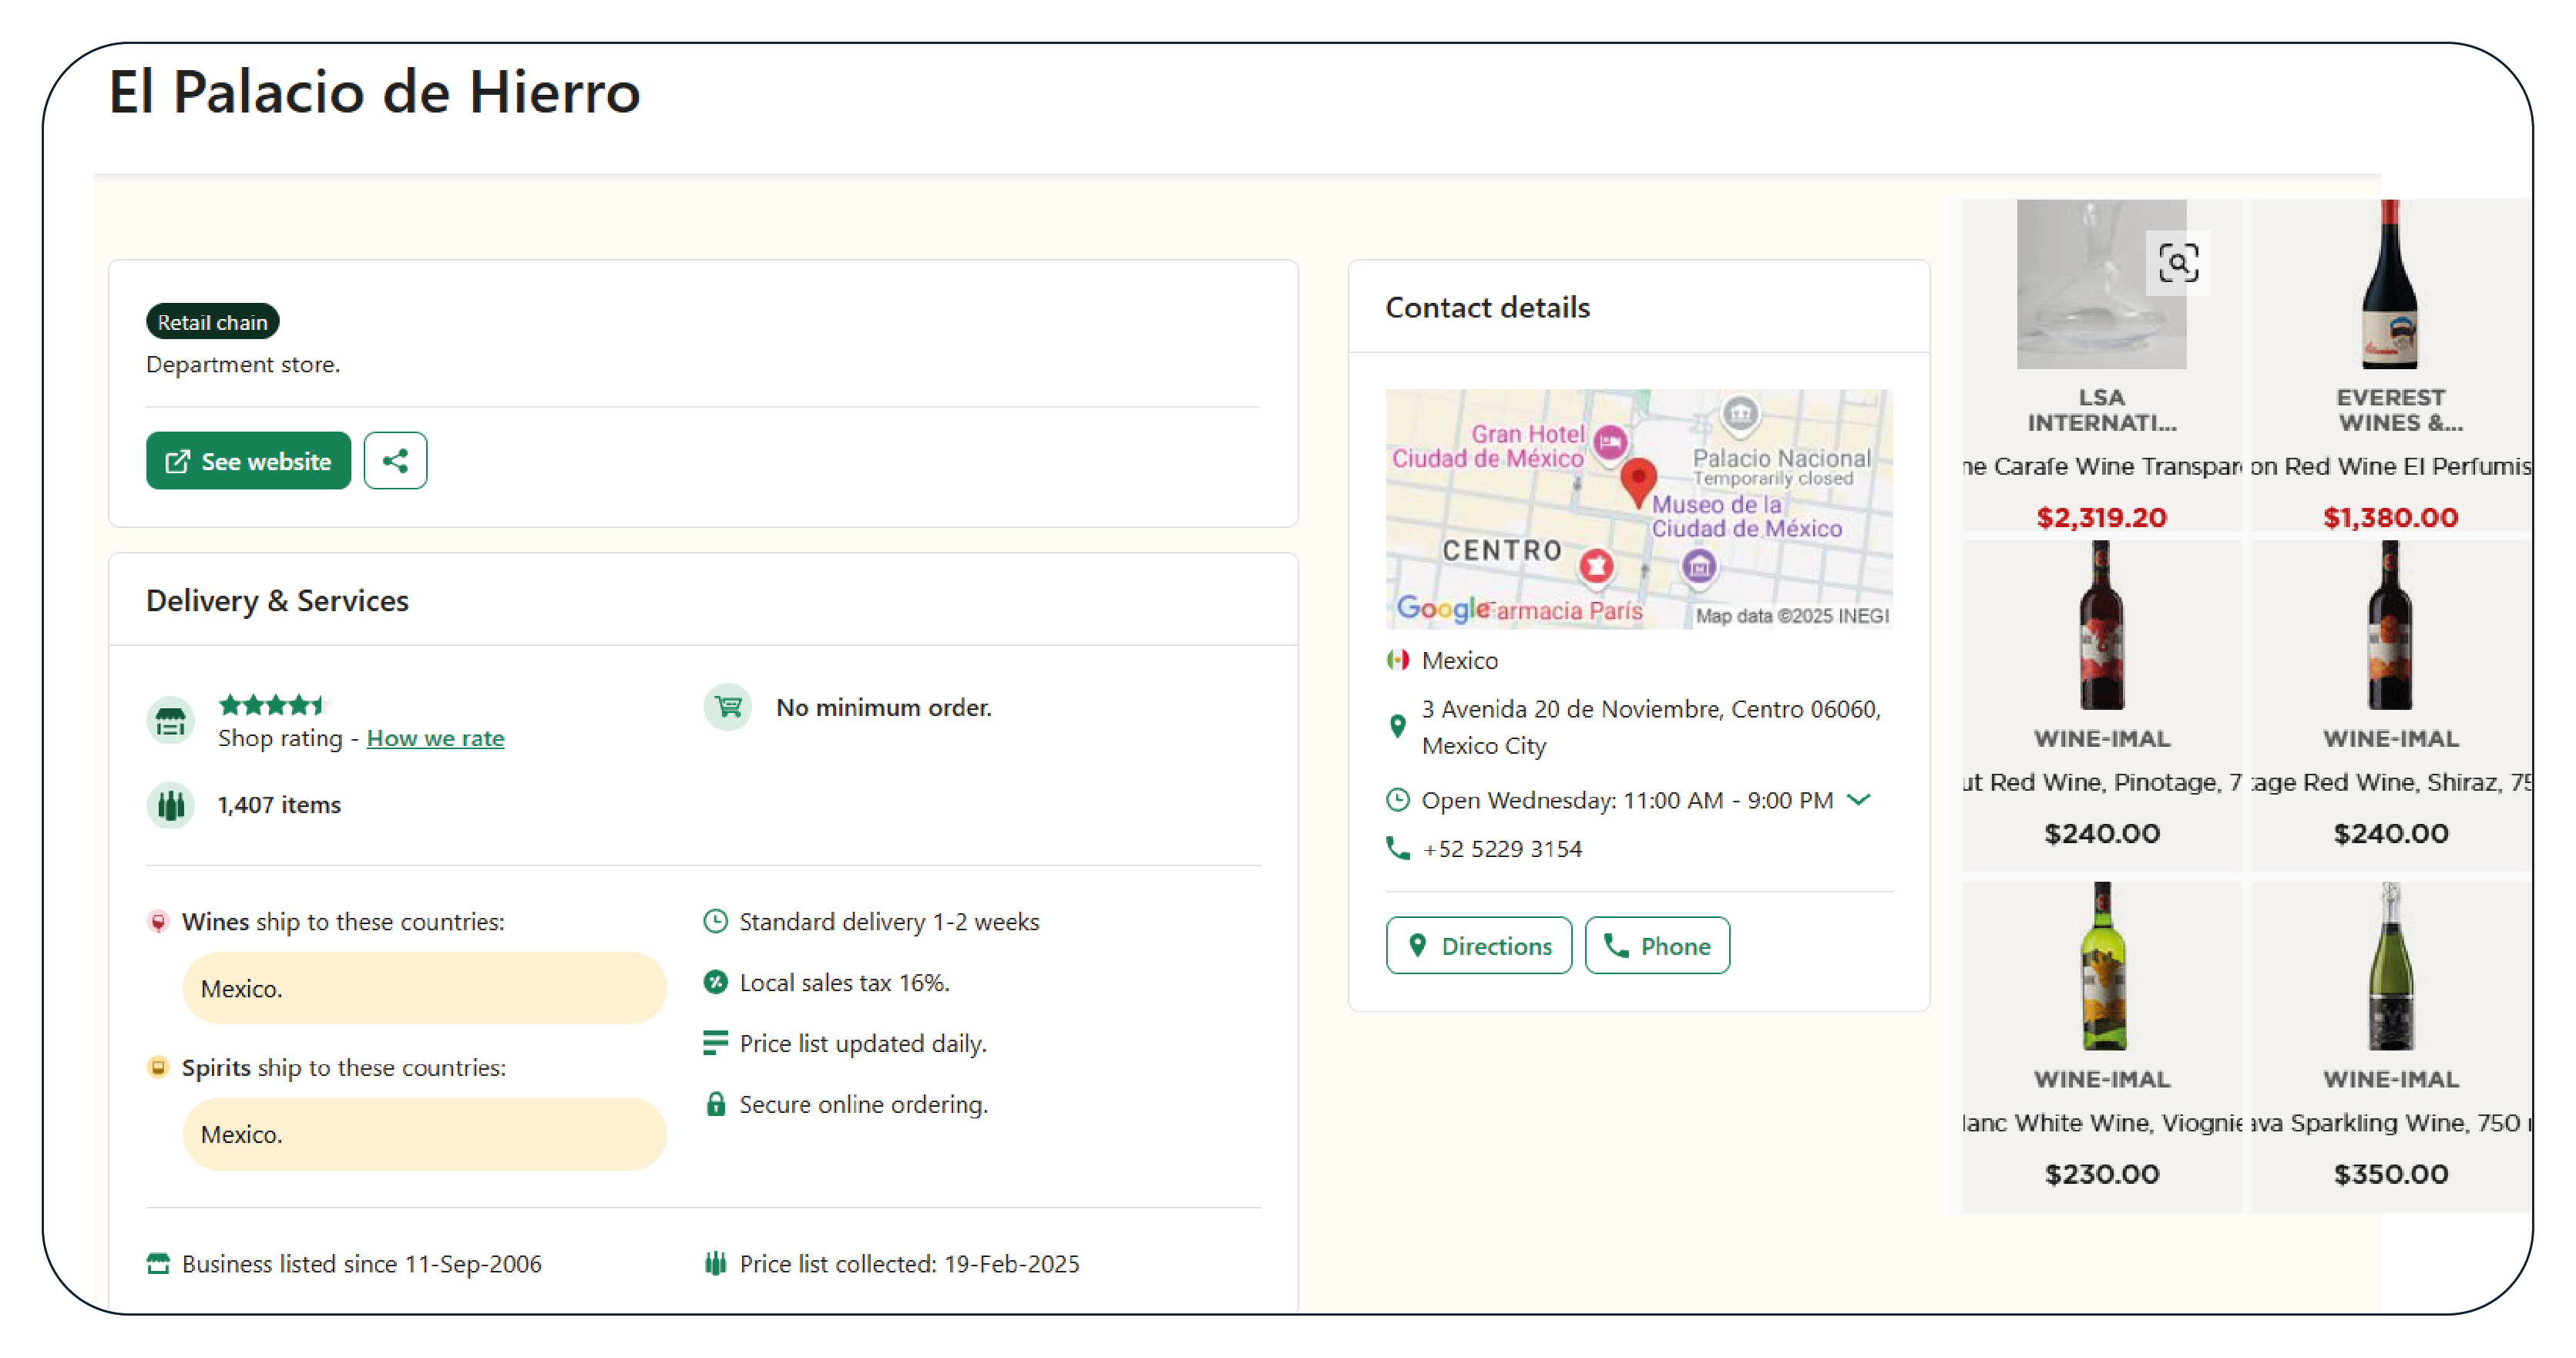Click the red location marker on the map
Image resolution: width=2576 pixels, height=1358 pixels.
[x=1638, y=482]
